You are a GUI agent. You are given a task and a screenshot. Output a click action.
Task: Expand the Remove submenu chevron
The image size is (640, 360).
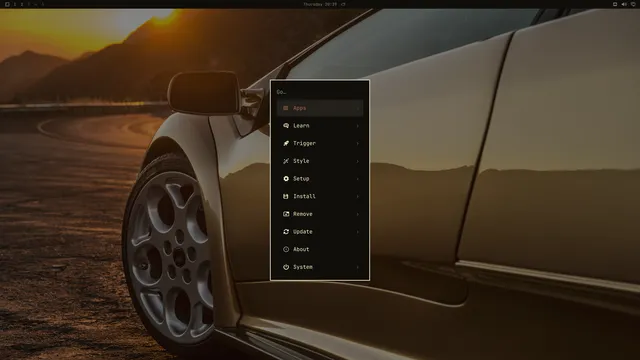point(358,214)
